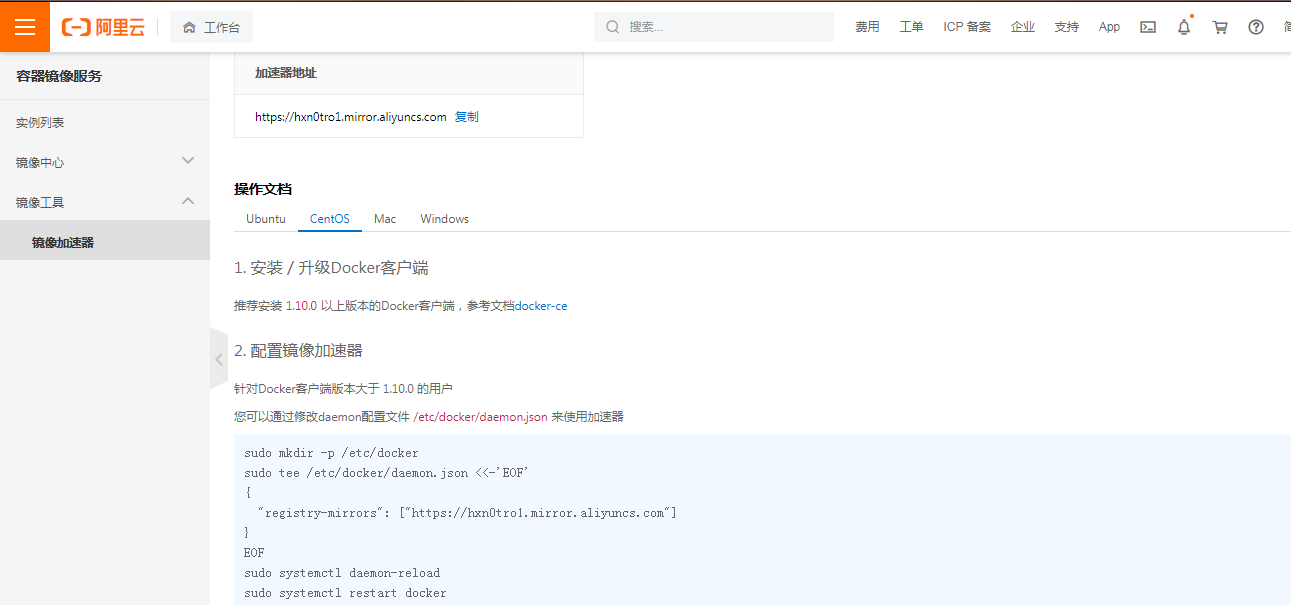Viewport: 1291px width, 605px height.
Task: Click 'sudo systemctl restart docker' code line
Action: [x=345, y=593]
